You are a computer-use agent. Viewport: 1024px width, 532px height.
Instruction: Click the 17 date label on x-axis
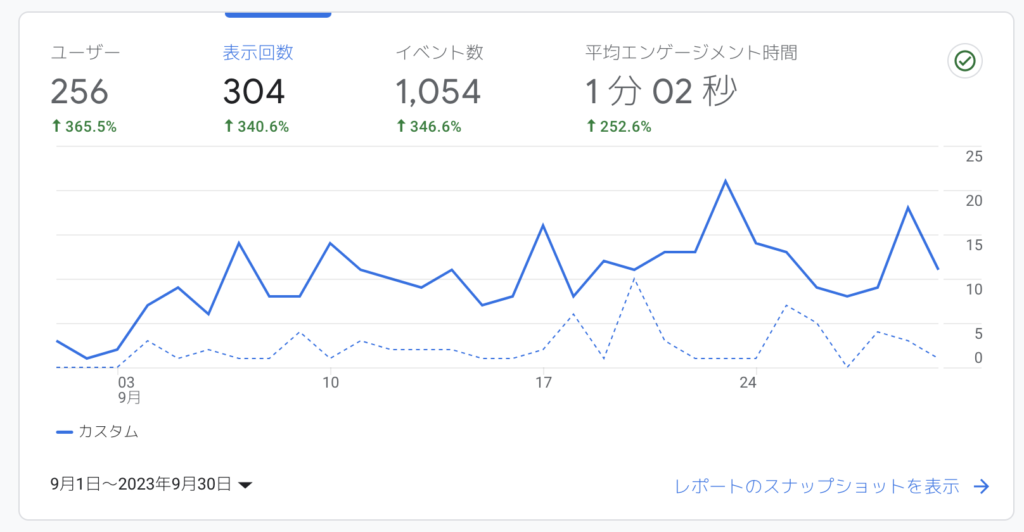(x=543, y=383)
